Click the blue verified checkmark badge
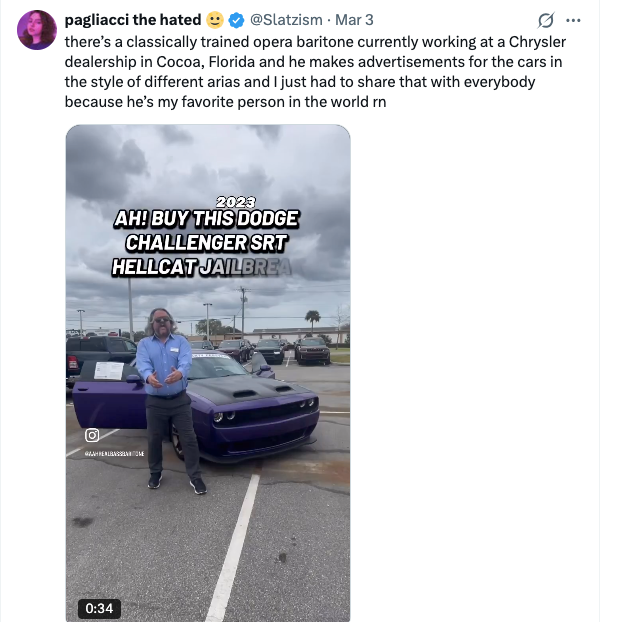 point(236,20)
